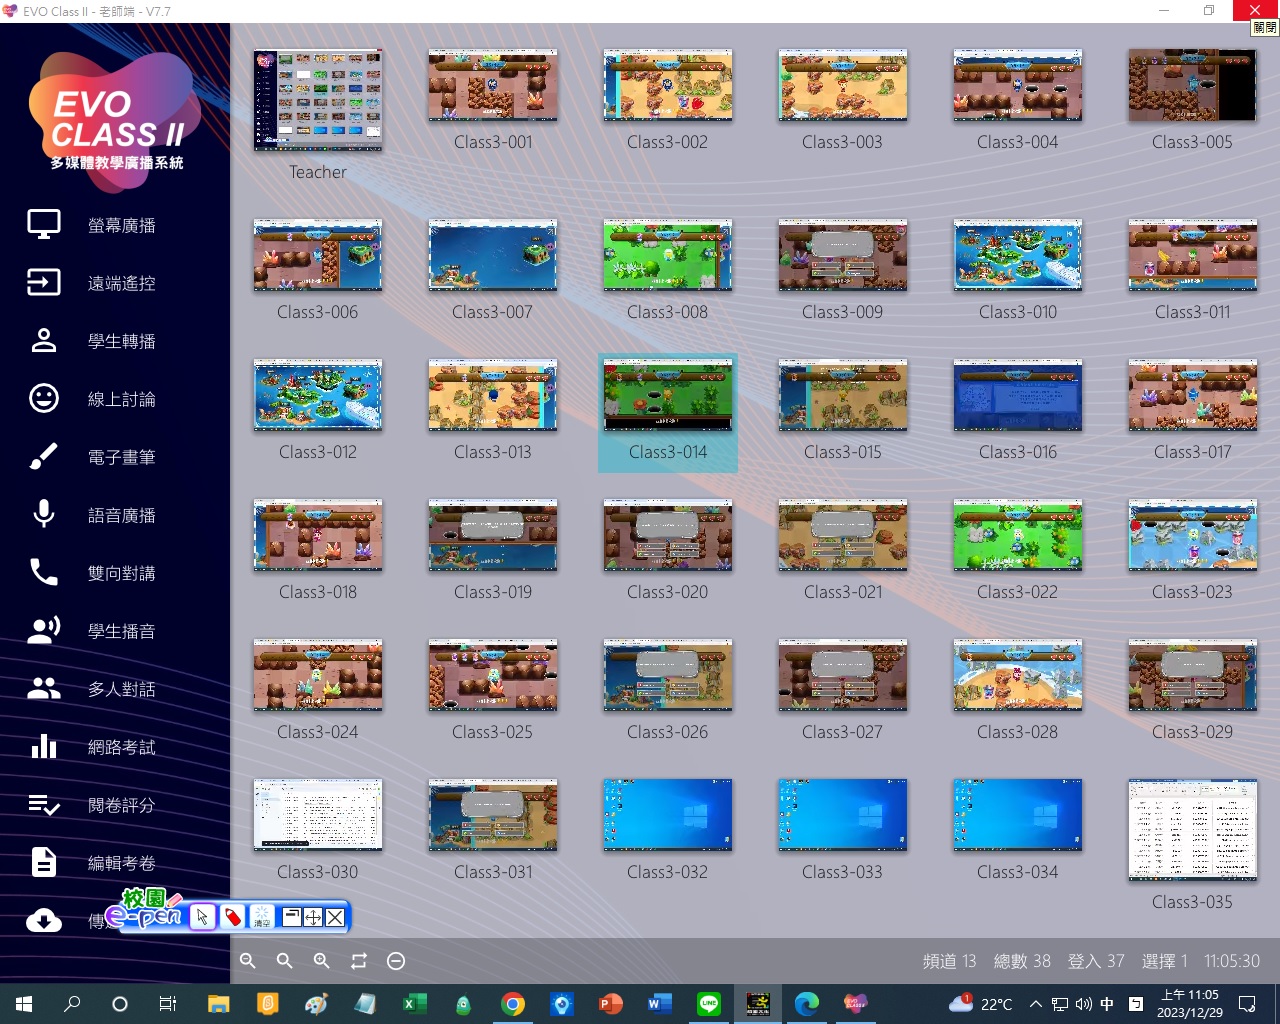Click the 總數 38 status text

tap(1022, 961)
